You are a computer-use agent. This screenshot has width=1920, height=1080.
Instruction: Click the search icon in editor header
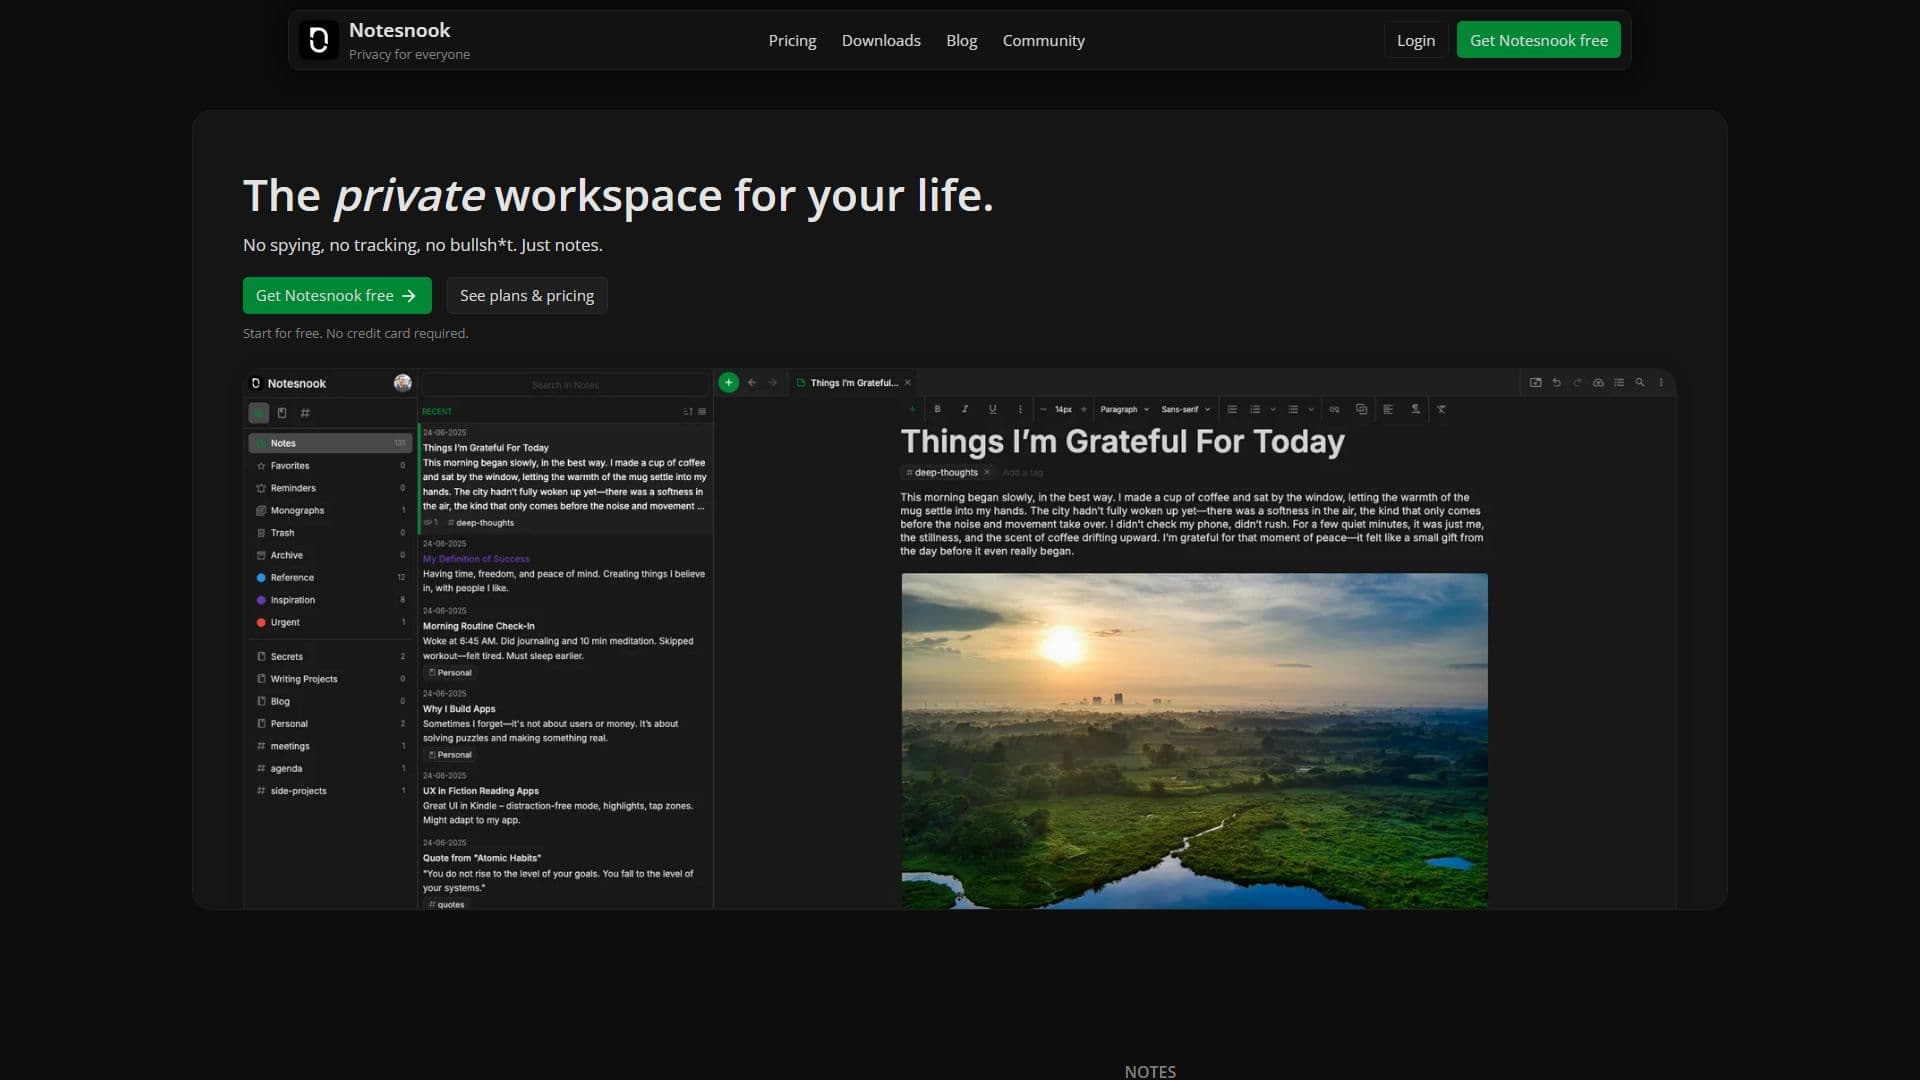pyautogui.click(x=1640, y=382)
